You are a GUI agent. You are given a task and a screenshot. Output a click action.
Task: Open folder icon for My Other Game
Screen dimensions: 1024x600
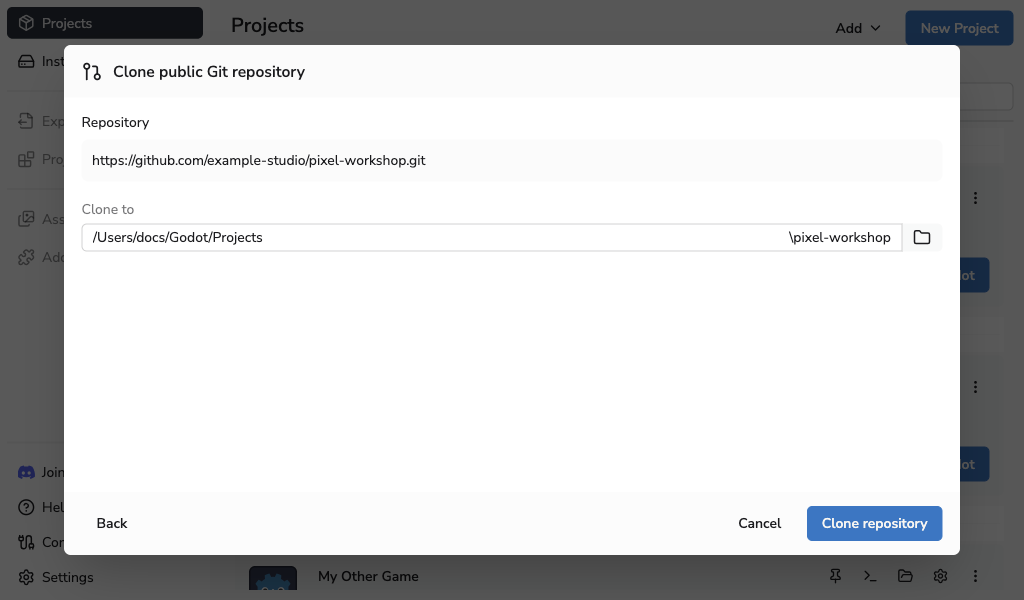[905, 576]
